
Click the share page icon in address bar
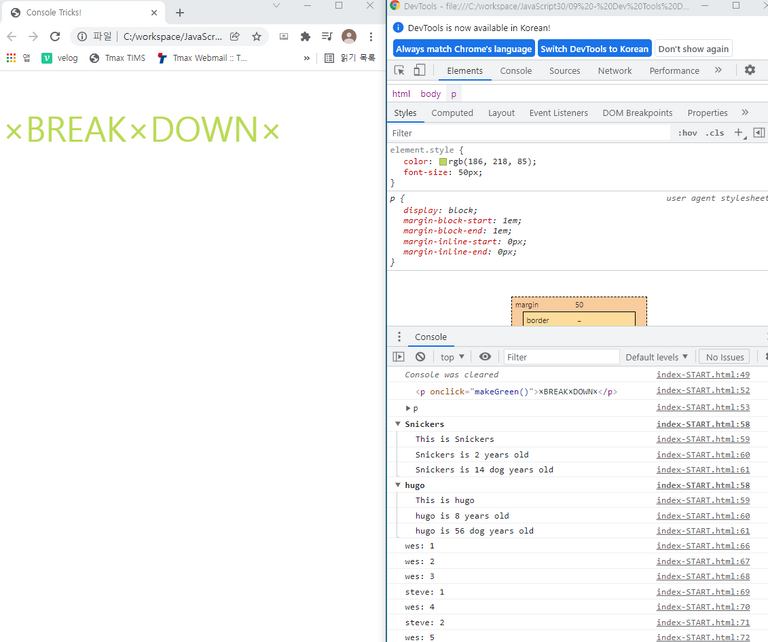pyautogui.click(x=235, y=36)
